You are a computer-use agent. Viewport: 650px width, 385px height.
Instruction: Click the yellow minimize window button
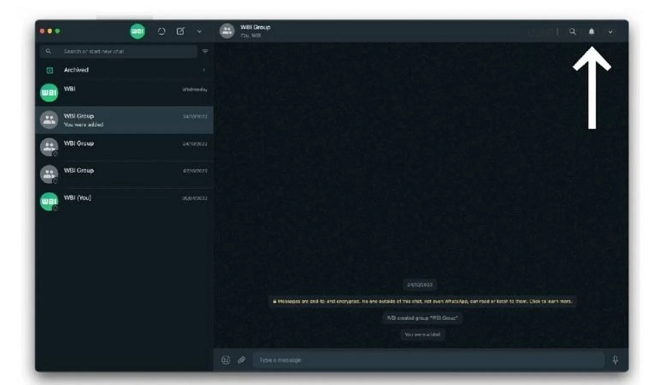(x=50, y=31)
